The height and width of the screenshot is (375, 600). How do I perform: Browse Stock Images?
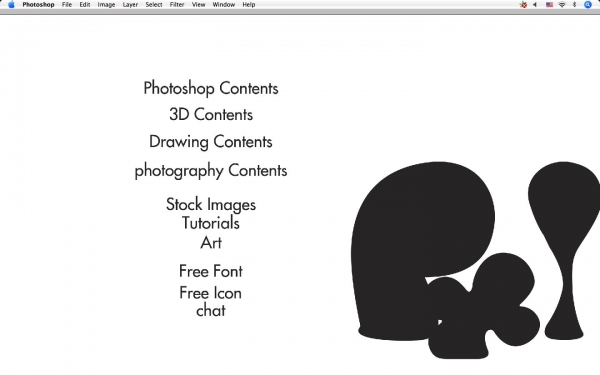(211, 205)
